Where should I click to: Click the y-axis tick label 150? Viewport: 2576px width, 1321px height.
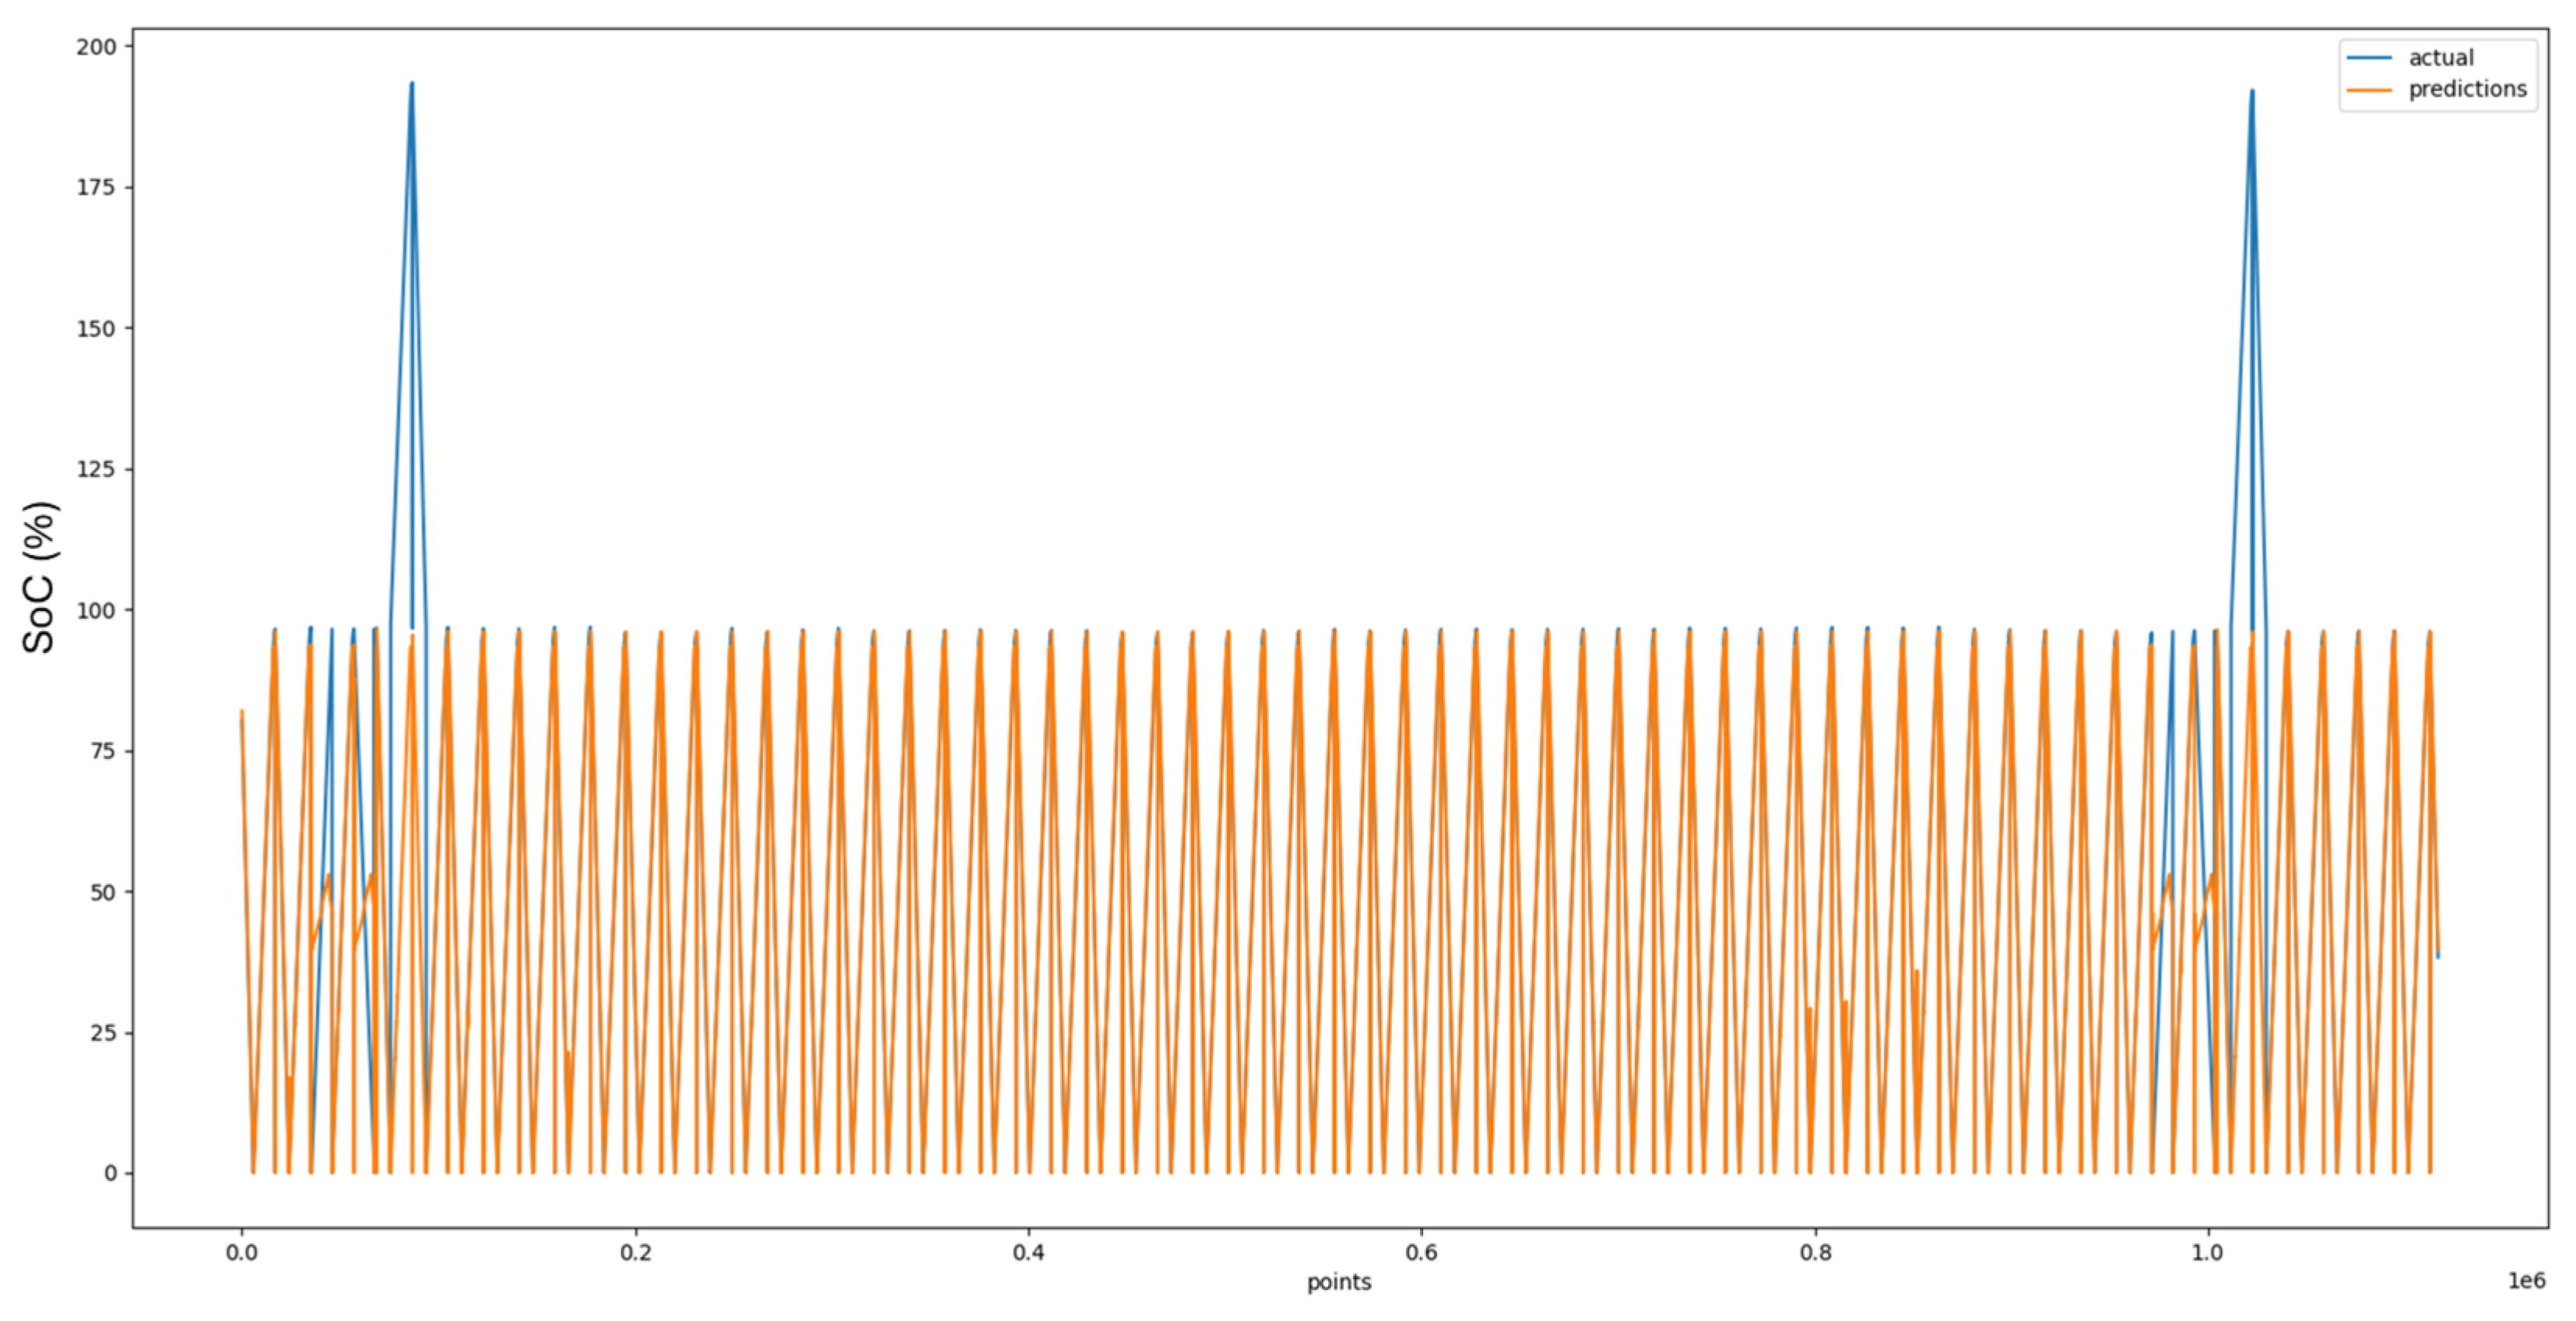[97, 328]
